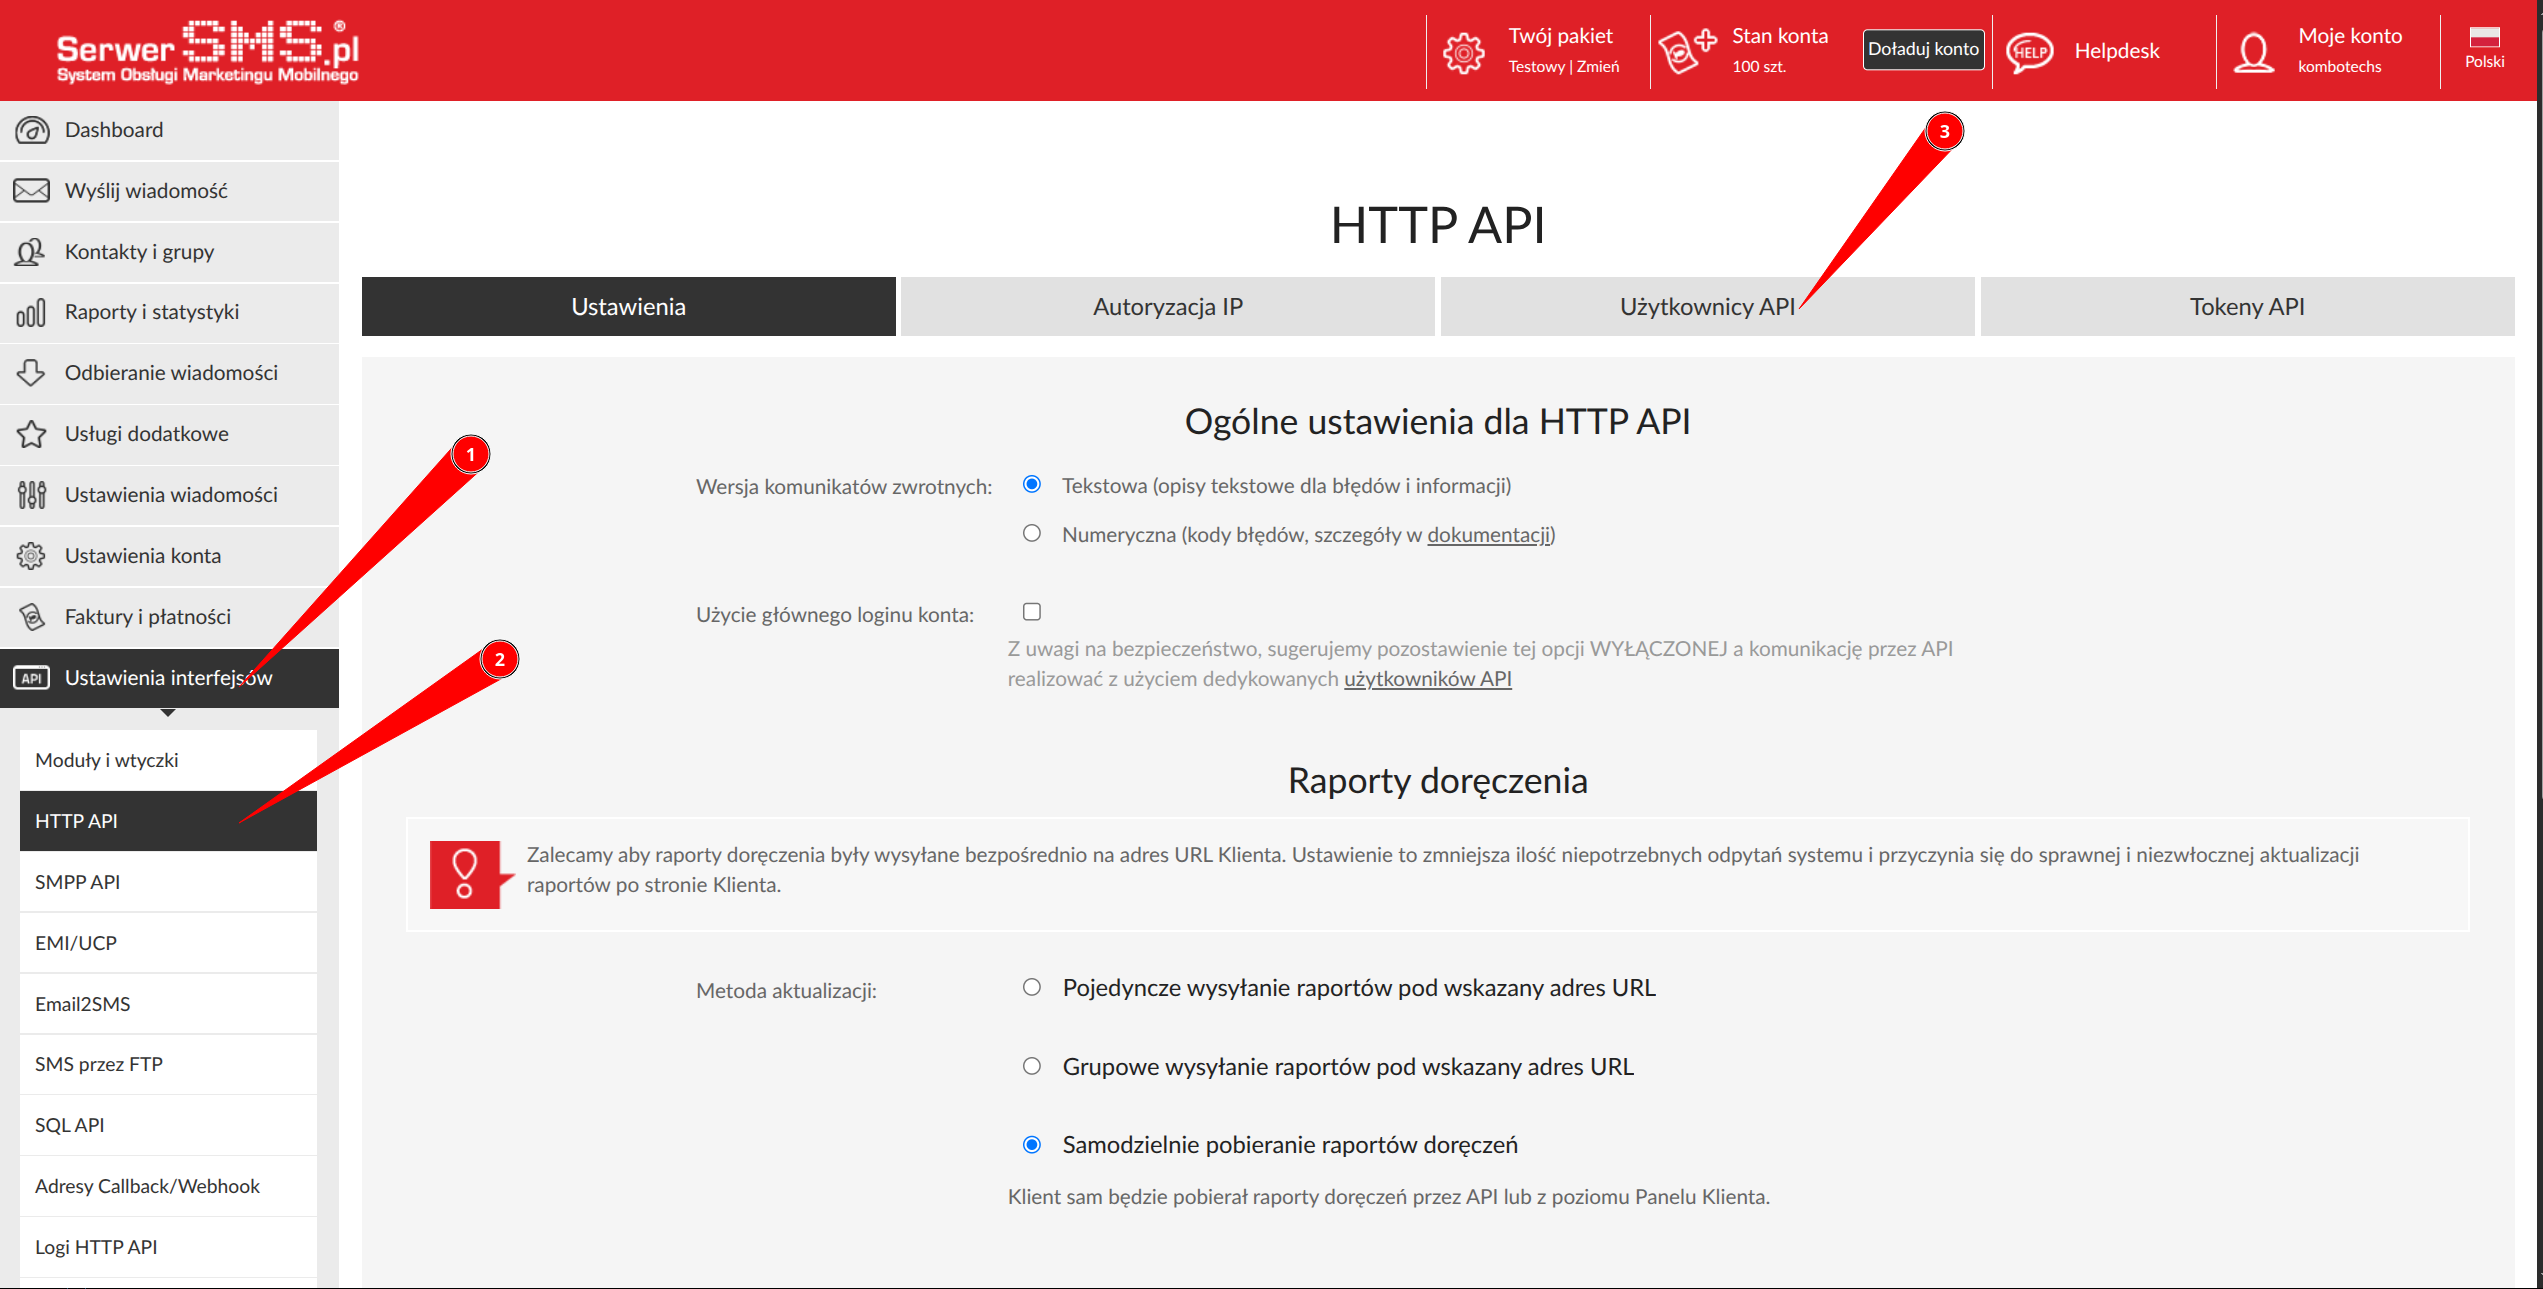2543x1289 pixels.
Task: Click the Twój pakiet gear icon
Action: 1463,52
